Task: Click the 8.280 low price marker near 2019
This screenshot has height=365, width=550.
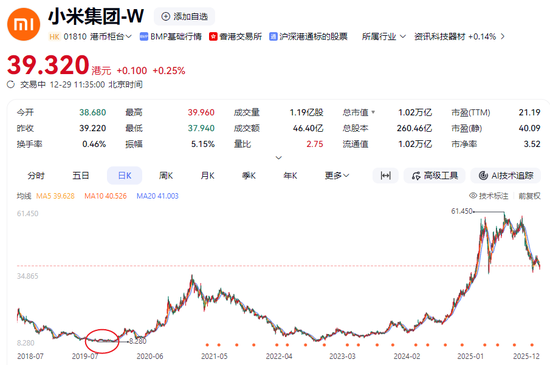Action: point(138,341)
